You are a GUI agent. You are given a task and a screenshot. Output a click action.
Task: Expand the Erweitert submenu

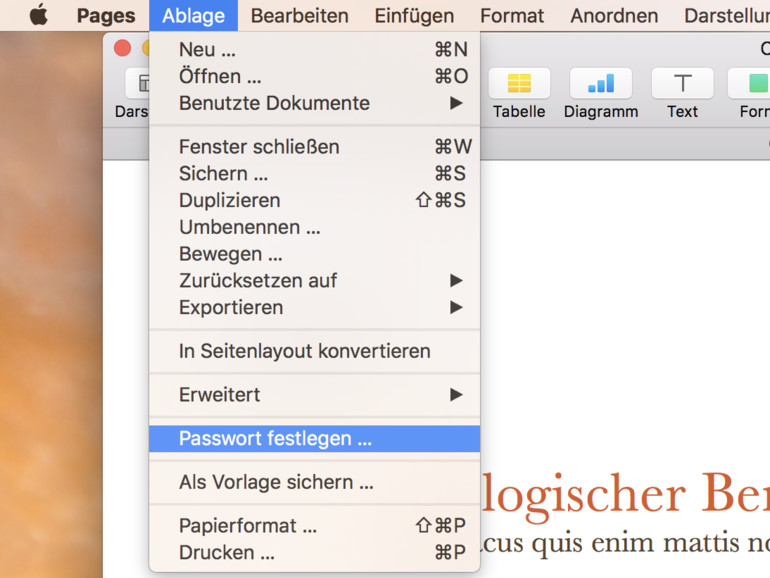coord(314,395)
